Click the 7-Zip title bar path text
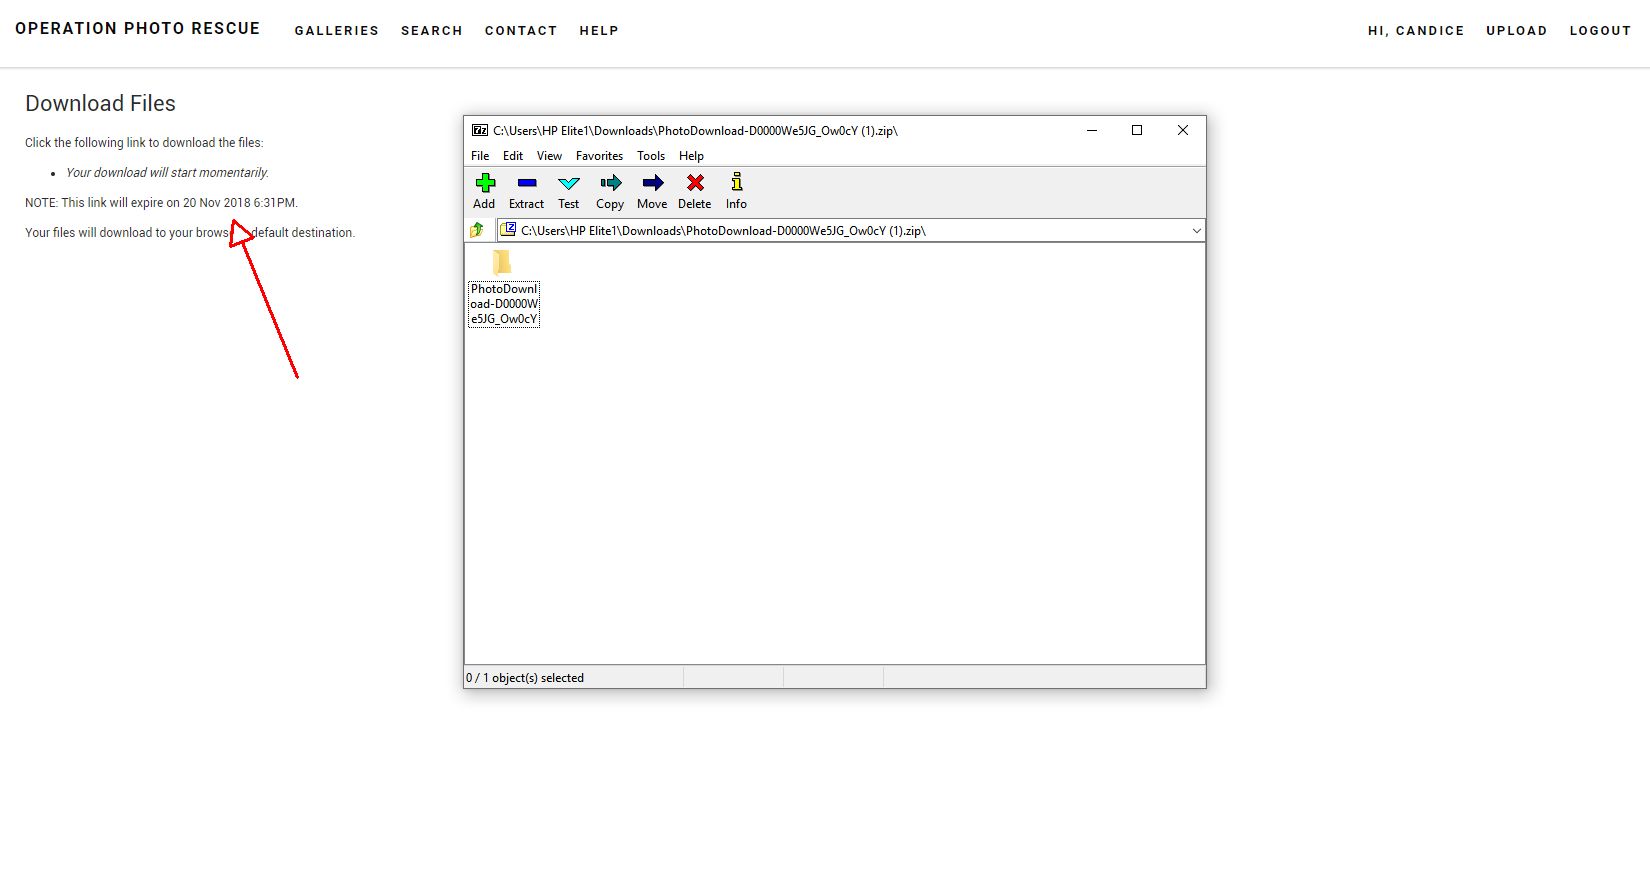 pos(695,131)
